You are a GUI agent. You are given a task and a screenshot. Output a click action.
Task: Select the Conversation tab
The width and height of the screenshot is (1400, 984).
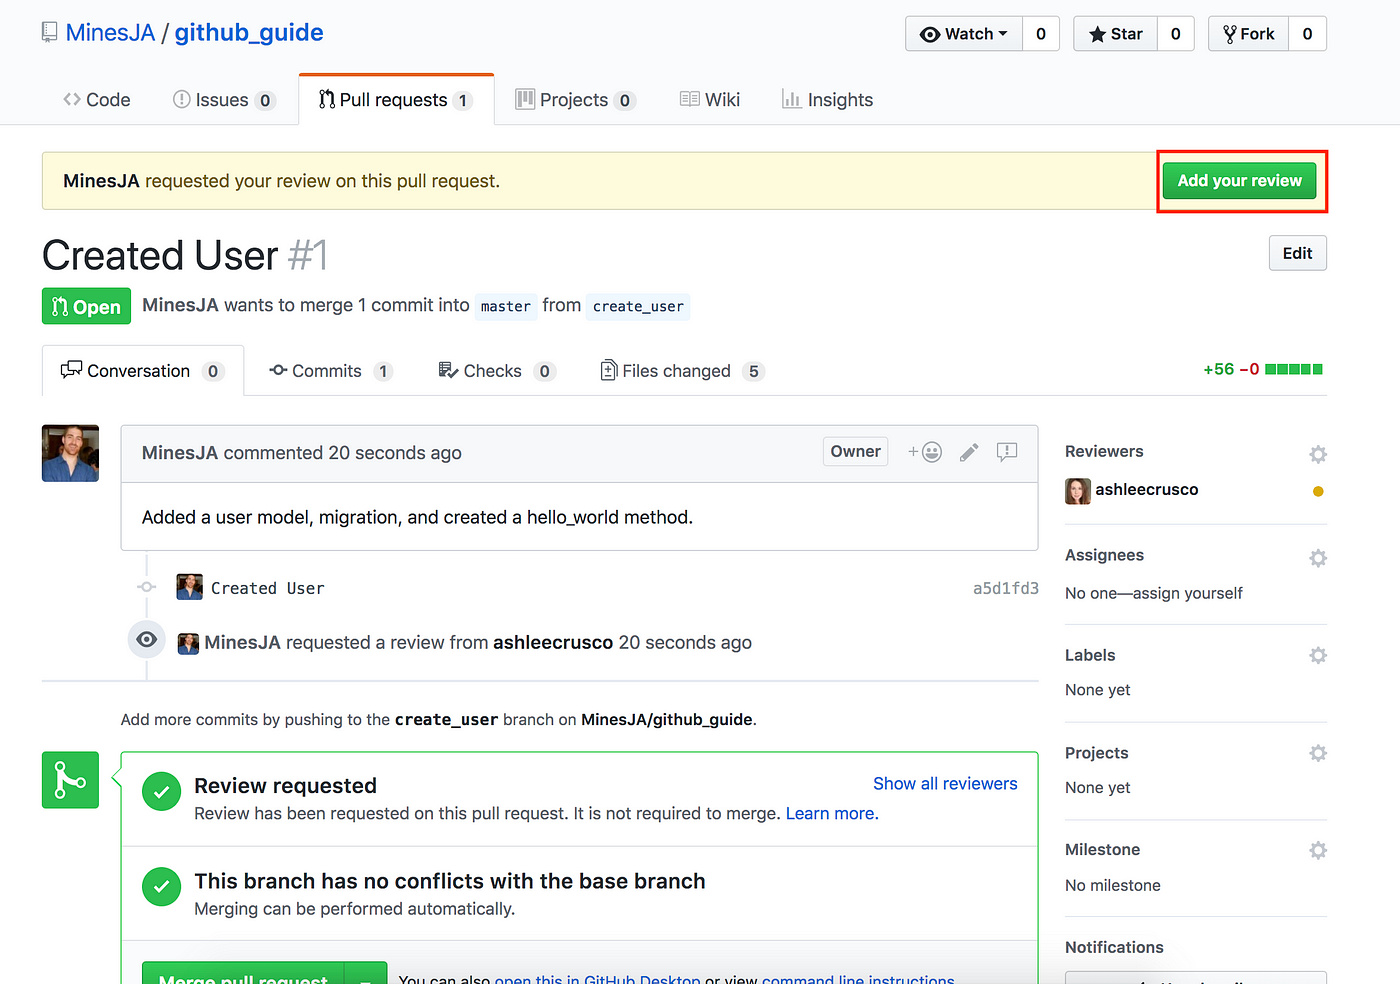click(143, 371)
